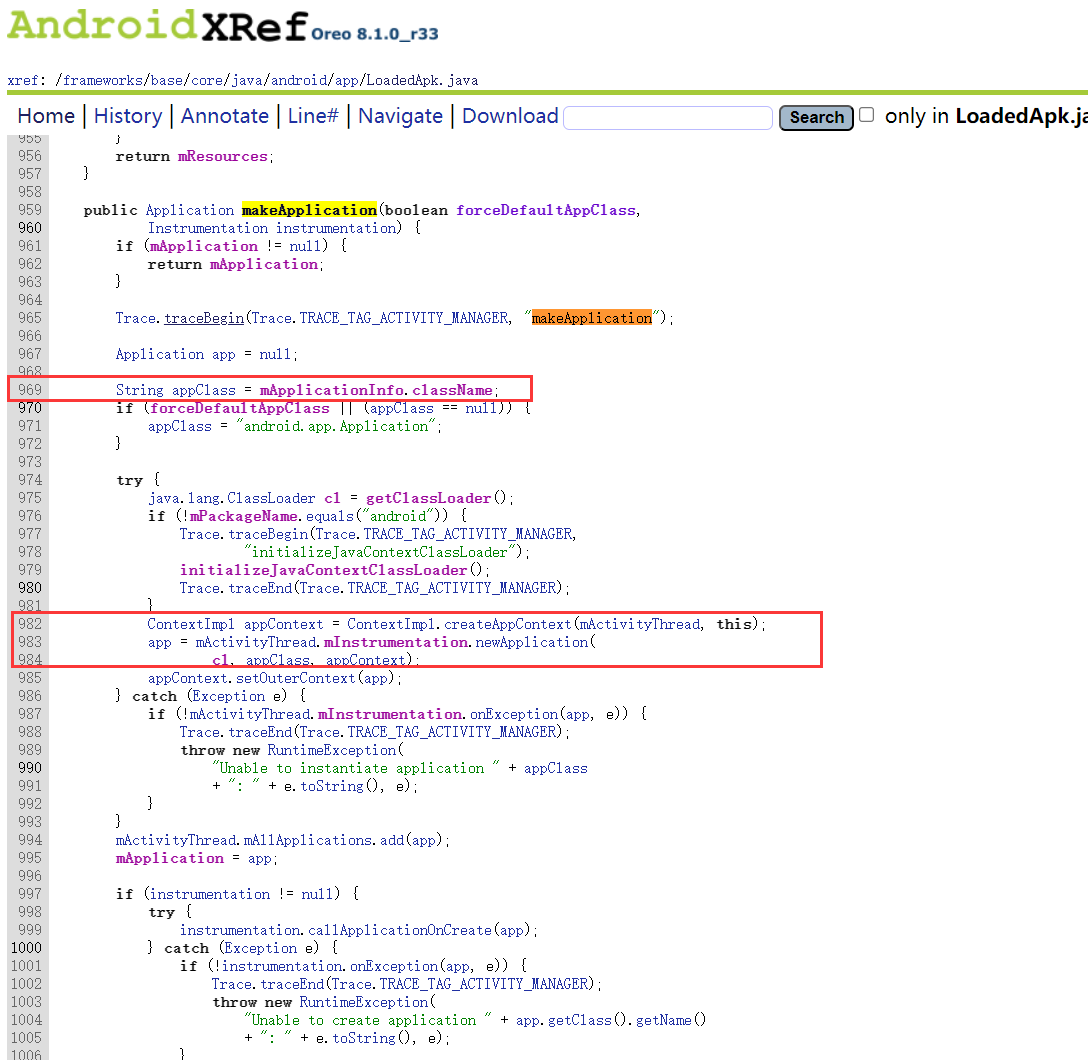Click initializeJavaContextClassLoader call on line 979
Viewport: 1088px width, 1060px height.
pos(325,570)
